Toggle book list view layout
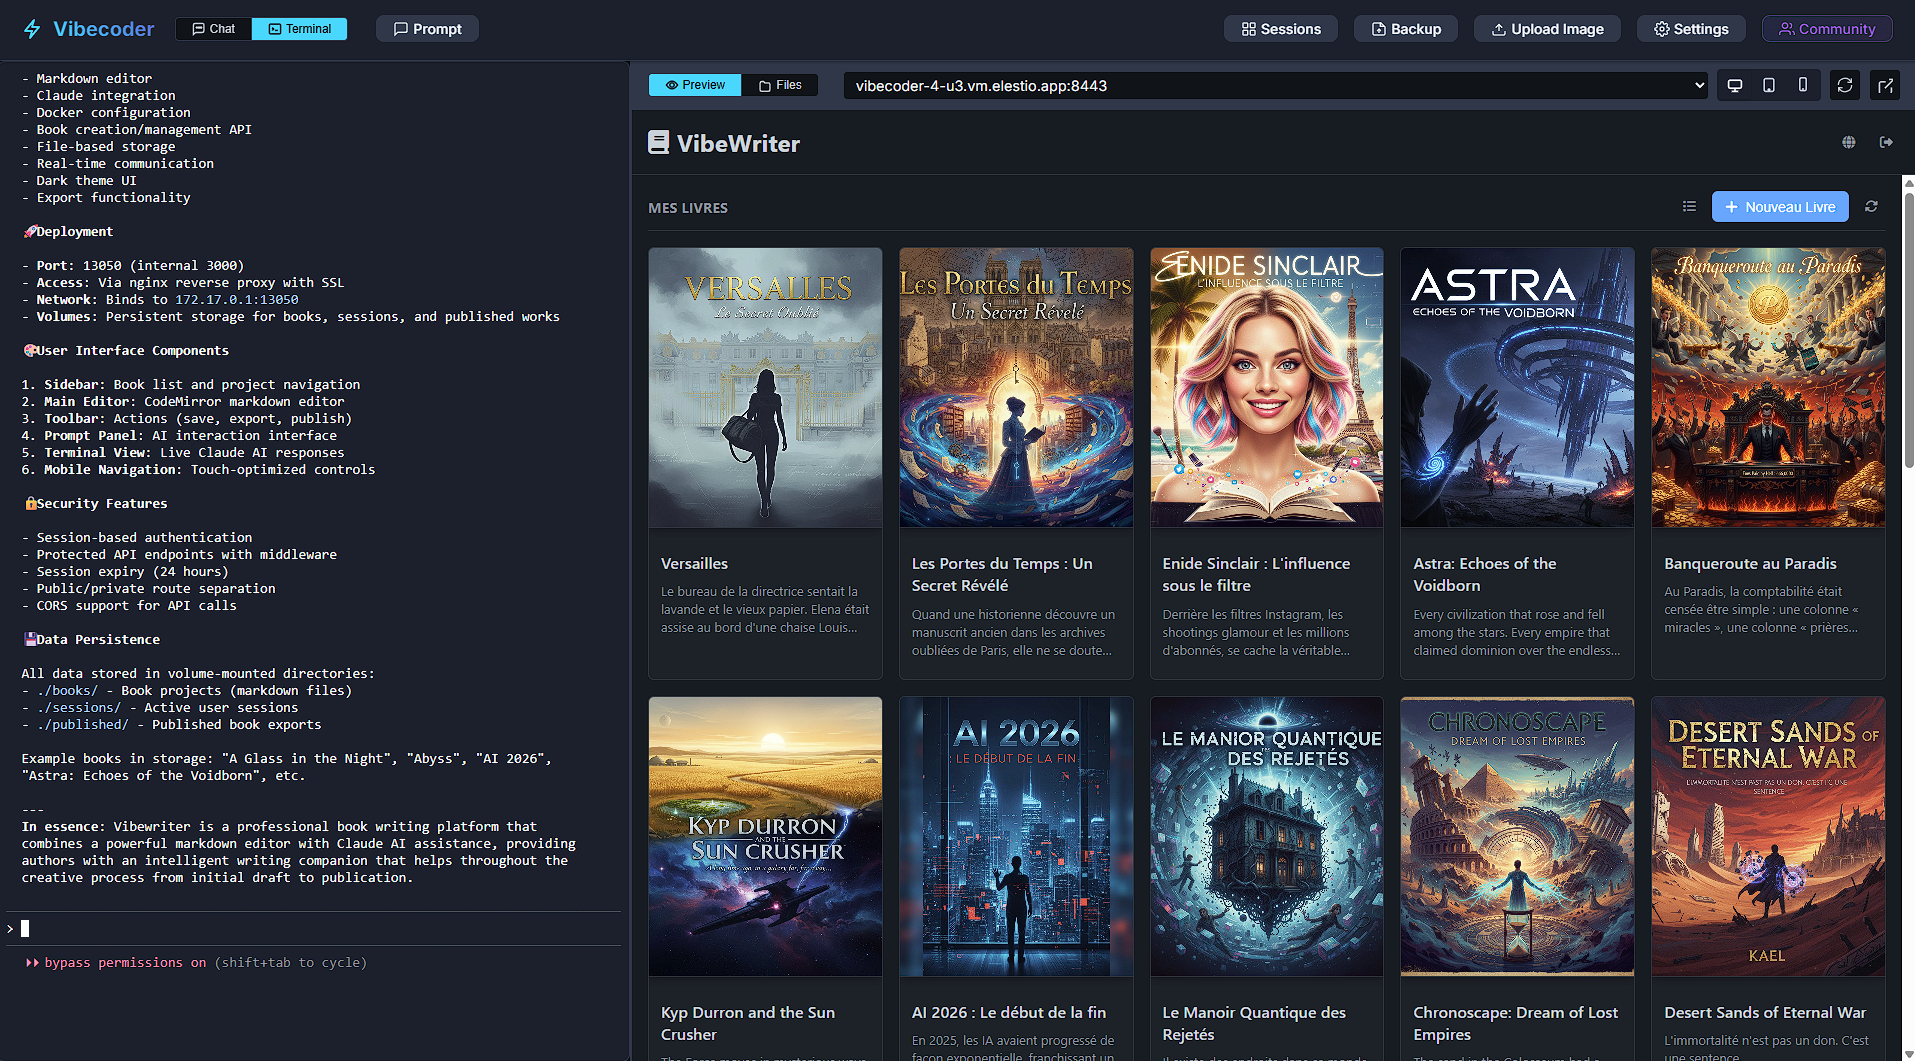 pyautogui.click(x=1689, y=207)
